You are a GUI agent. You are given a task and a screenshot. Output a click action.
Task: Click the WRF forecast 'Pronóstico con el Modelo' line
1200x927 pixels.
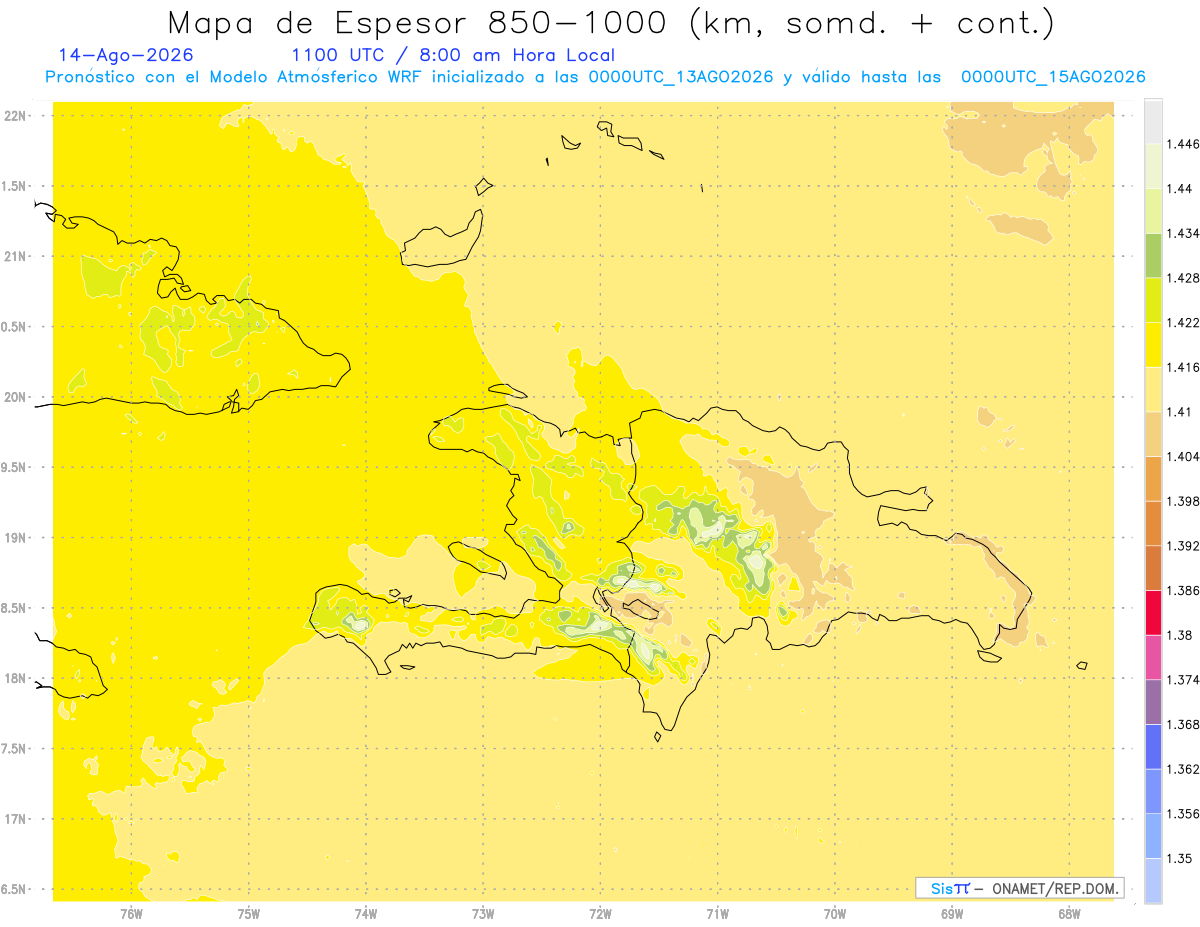pyautogui.click(x=595, y=77)
